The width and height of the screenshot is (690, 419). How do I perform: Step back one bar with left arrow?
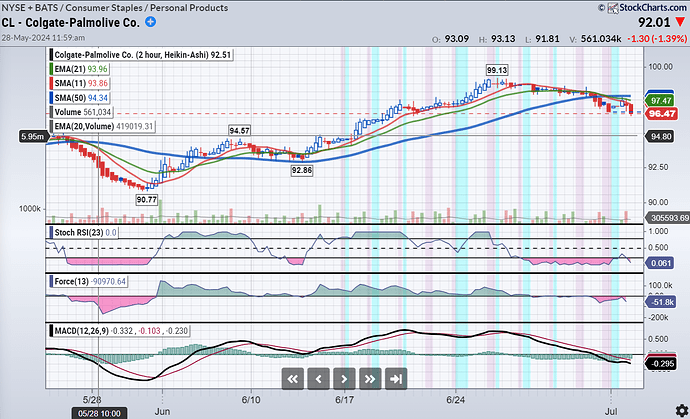(x=319, y=379)
